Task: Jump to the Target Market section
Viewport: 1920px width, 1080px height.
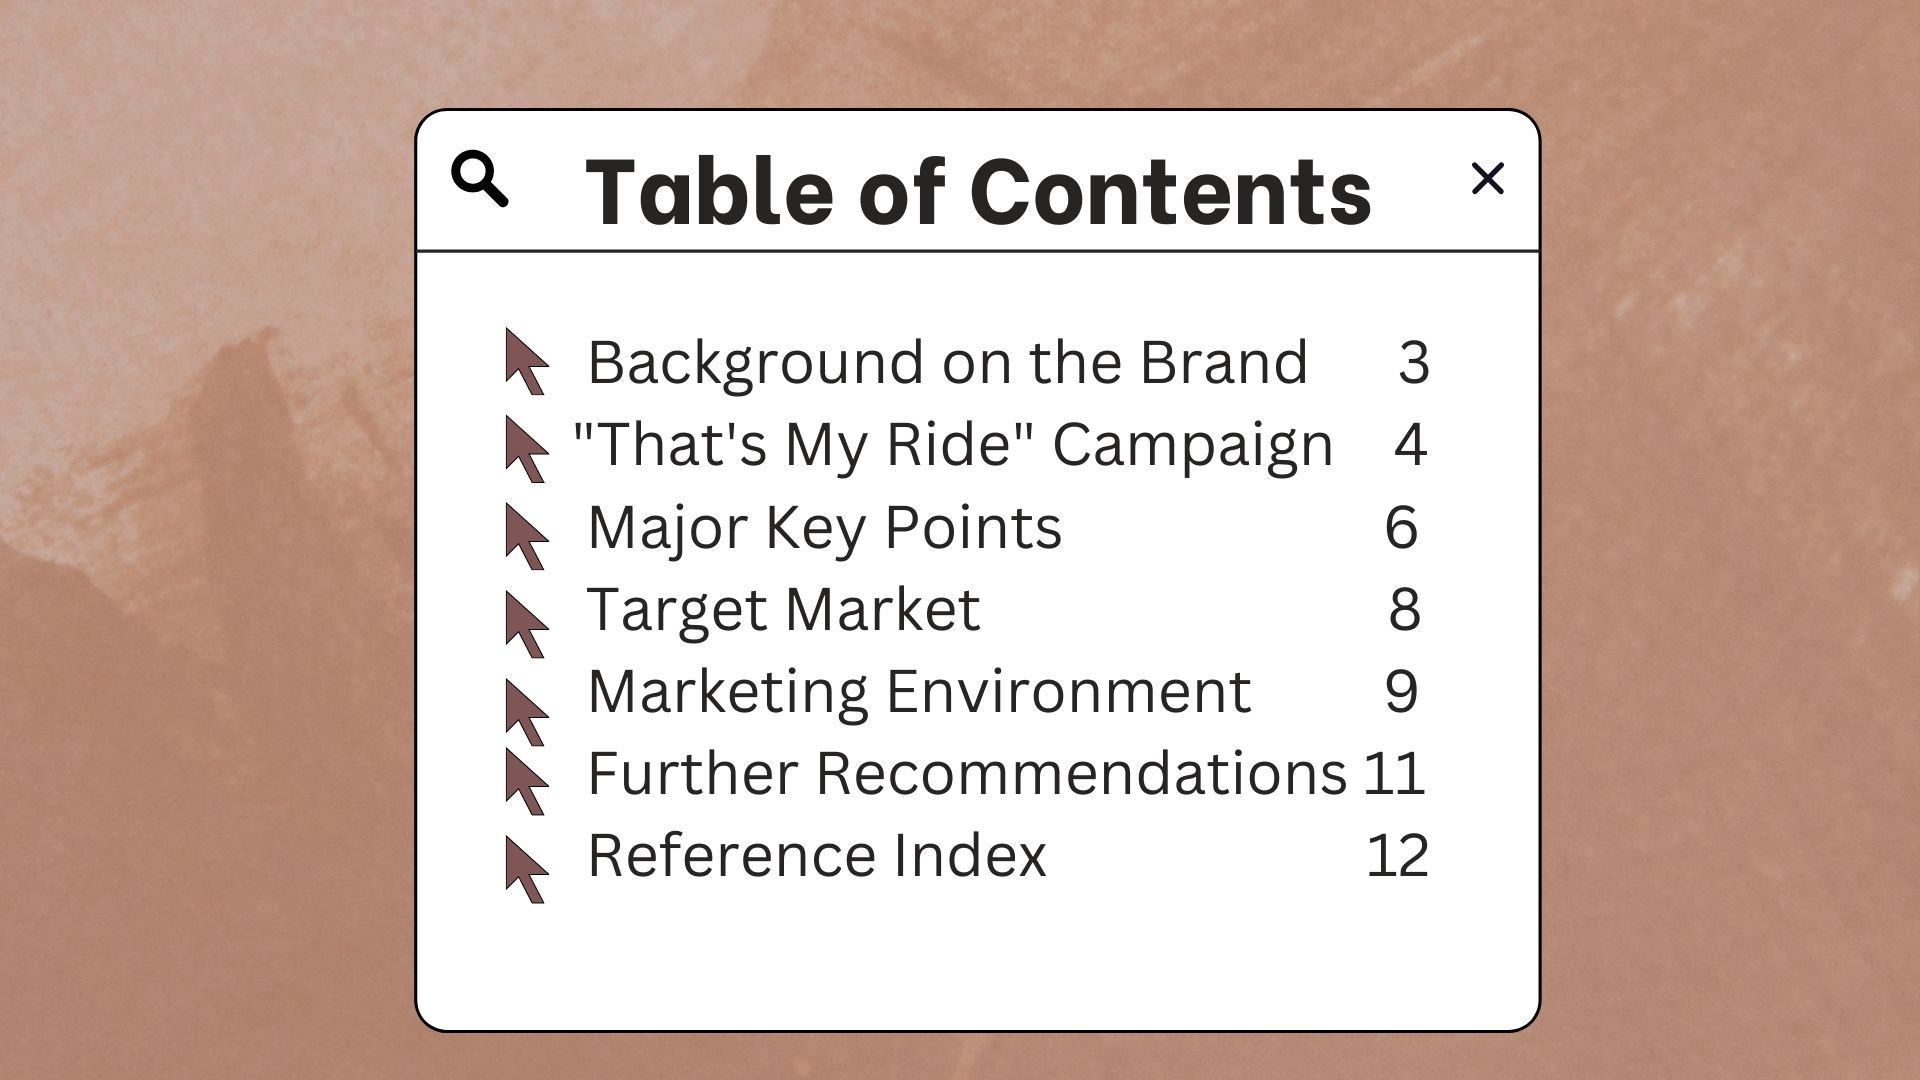Action: coord(783,609)
